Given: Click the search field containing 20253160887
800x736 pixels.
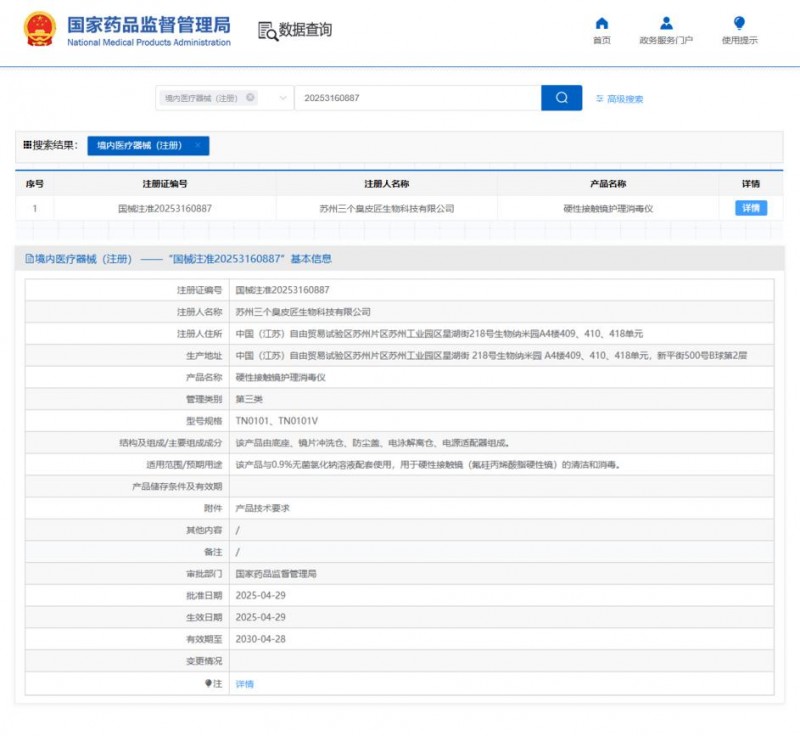Looking at the screenshot, I should (415, 98).
